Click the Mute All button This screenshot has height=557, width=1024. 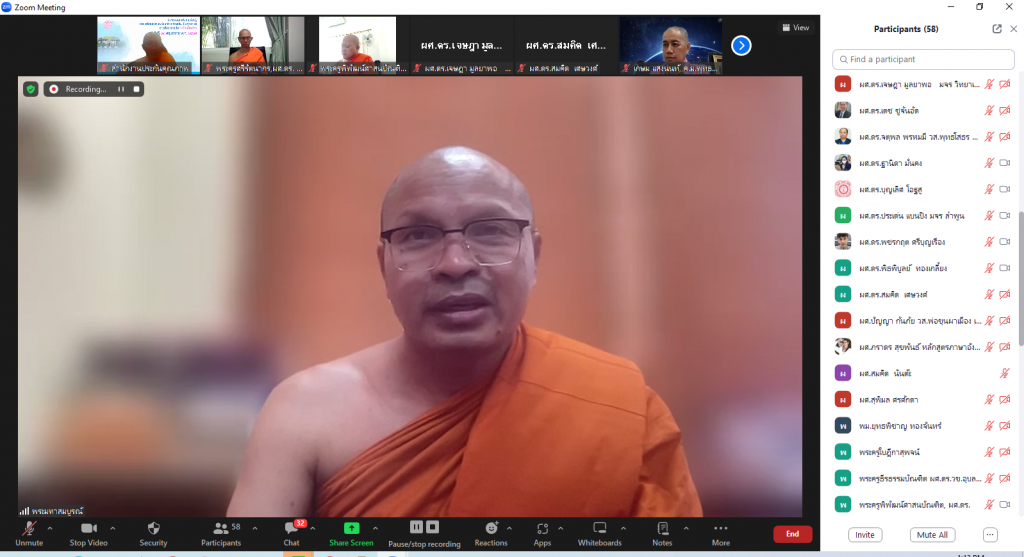[x=932, y=535]
